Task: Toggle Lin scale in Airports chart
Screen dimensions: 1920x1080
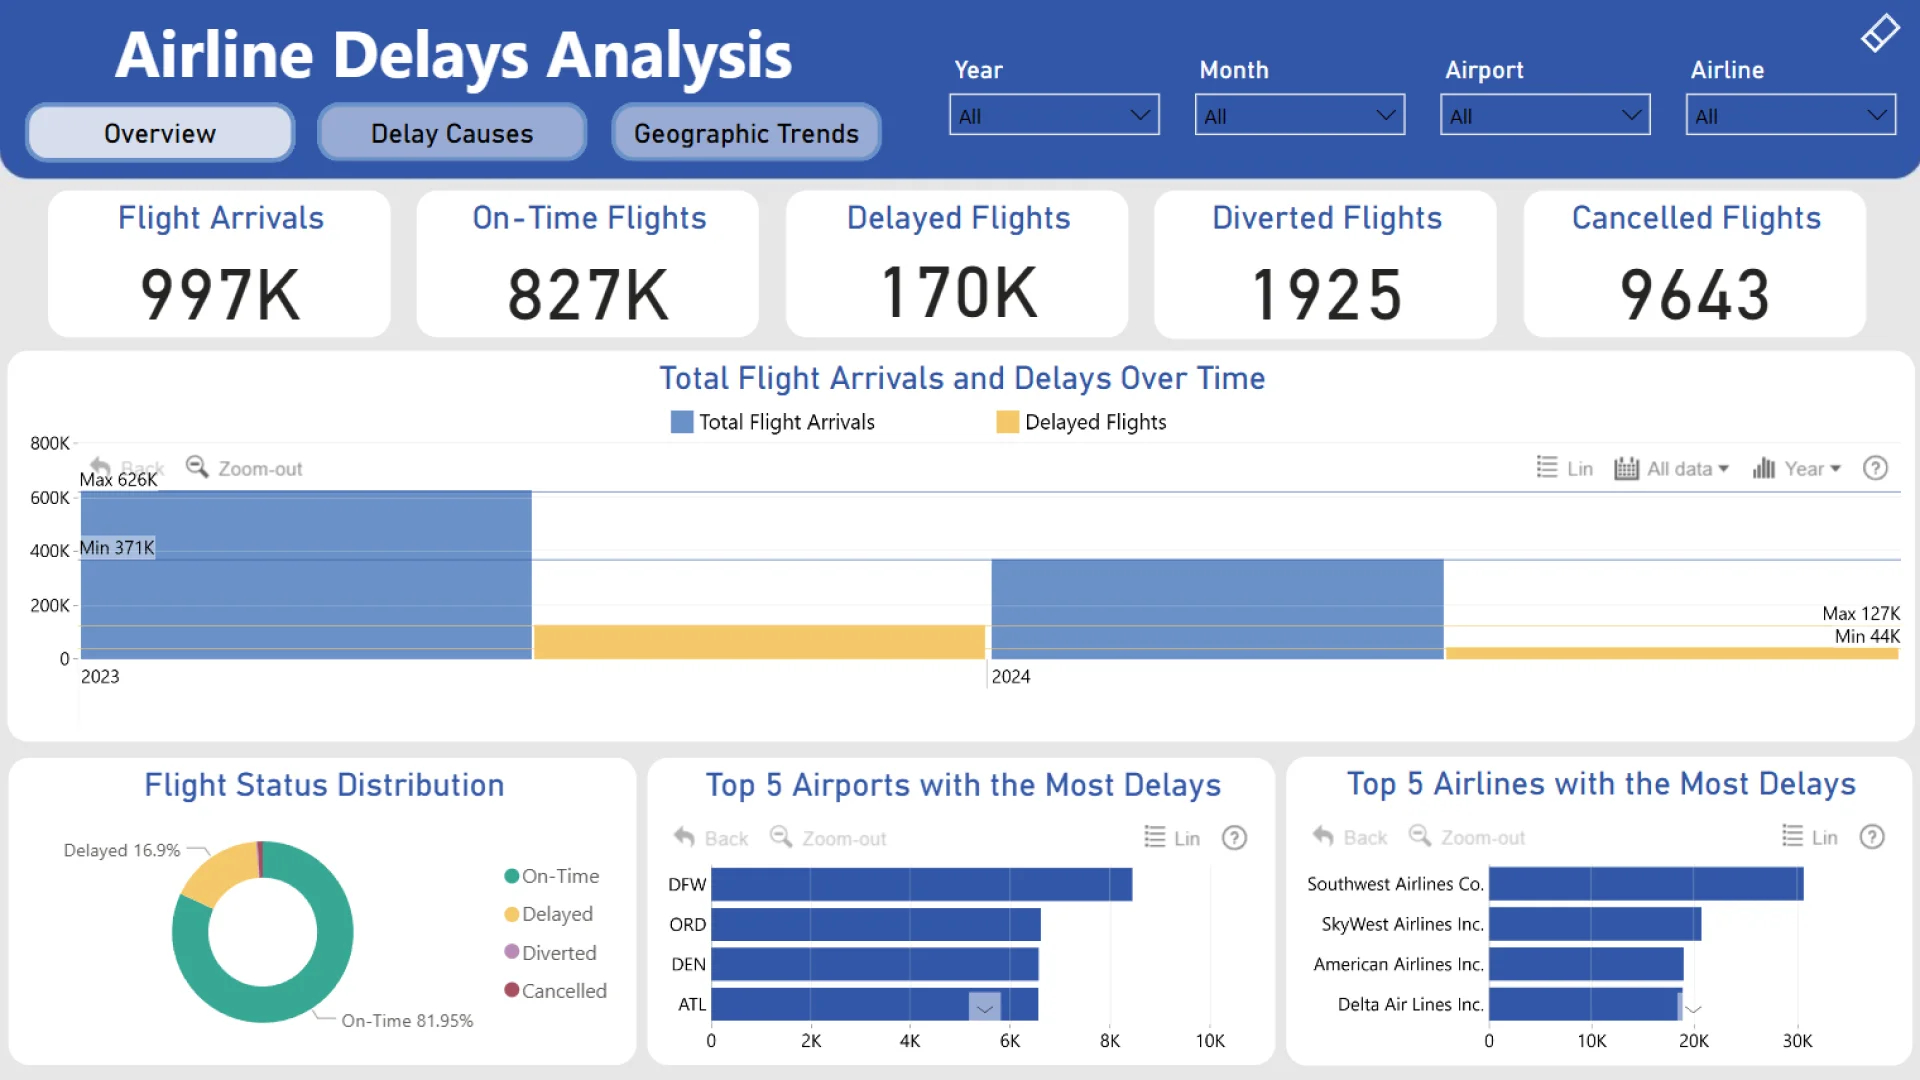Action: (x=1154, y=837)
